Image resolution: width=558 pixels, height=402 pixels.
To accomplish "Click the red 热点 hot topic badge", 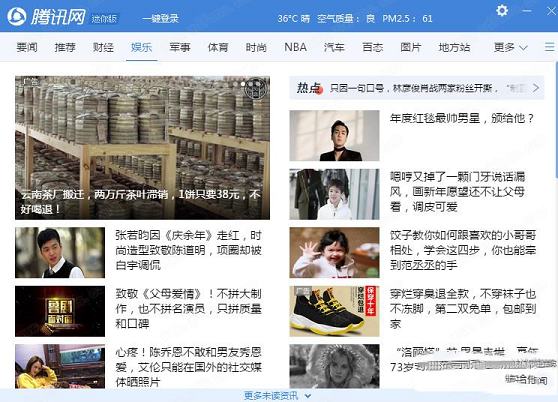I will (x=310, y=88).
